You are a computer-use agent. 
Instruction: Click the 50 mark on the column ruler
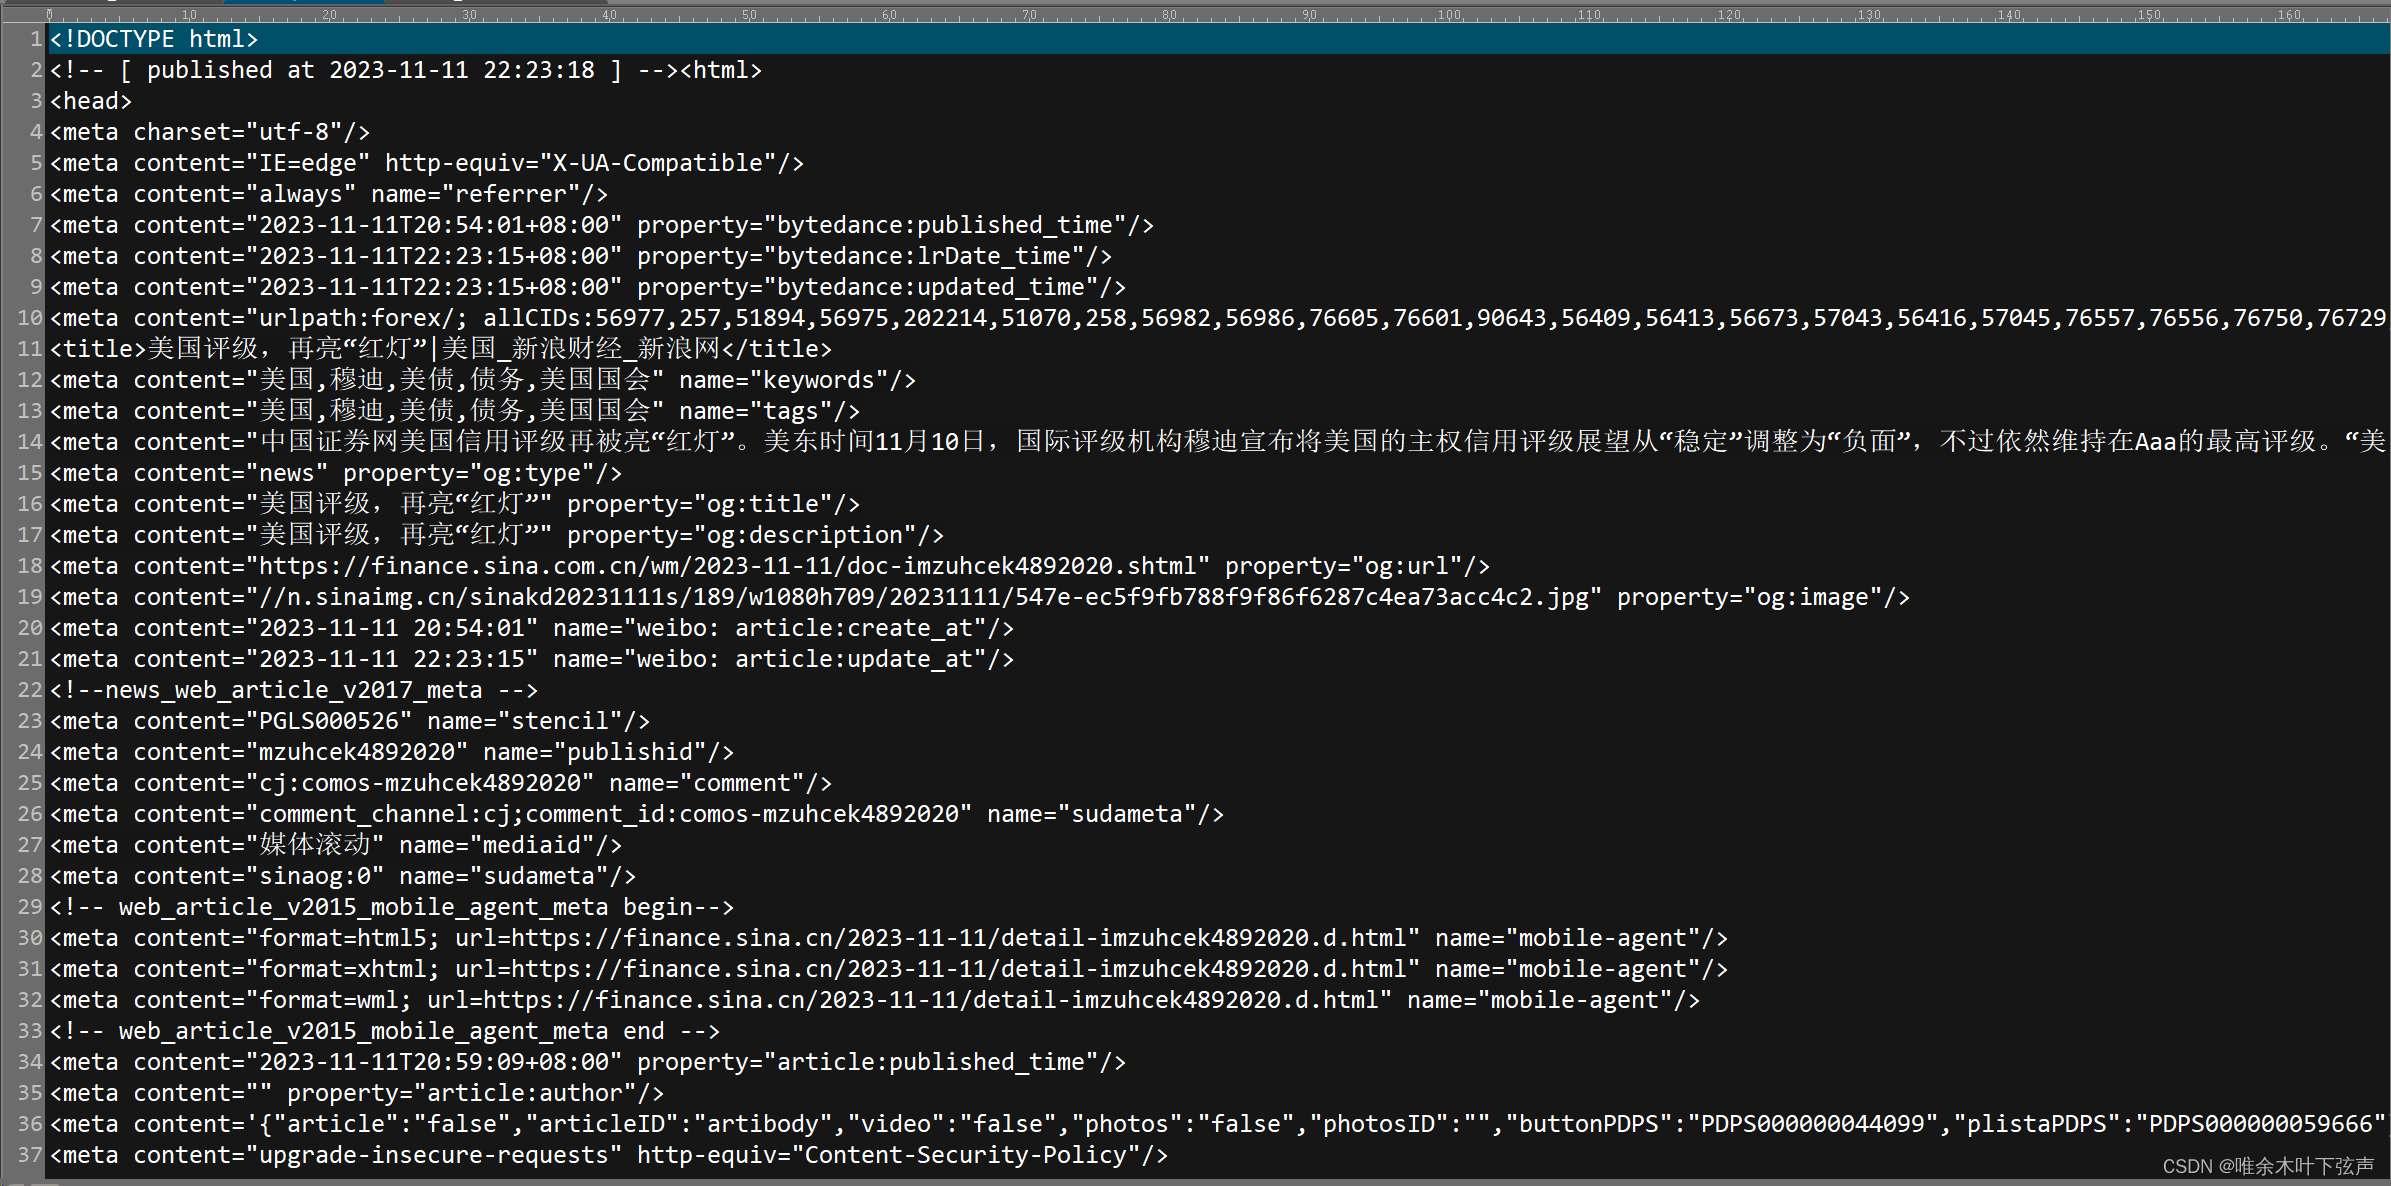point(749,15)
